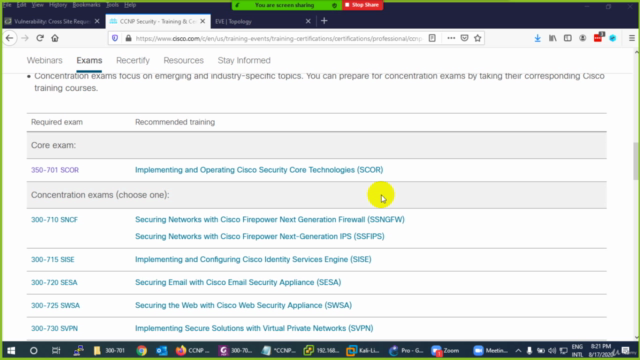Click the blue cube extension icon
640x360 pixels.
coord(613,38)
